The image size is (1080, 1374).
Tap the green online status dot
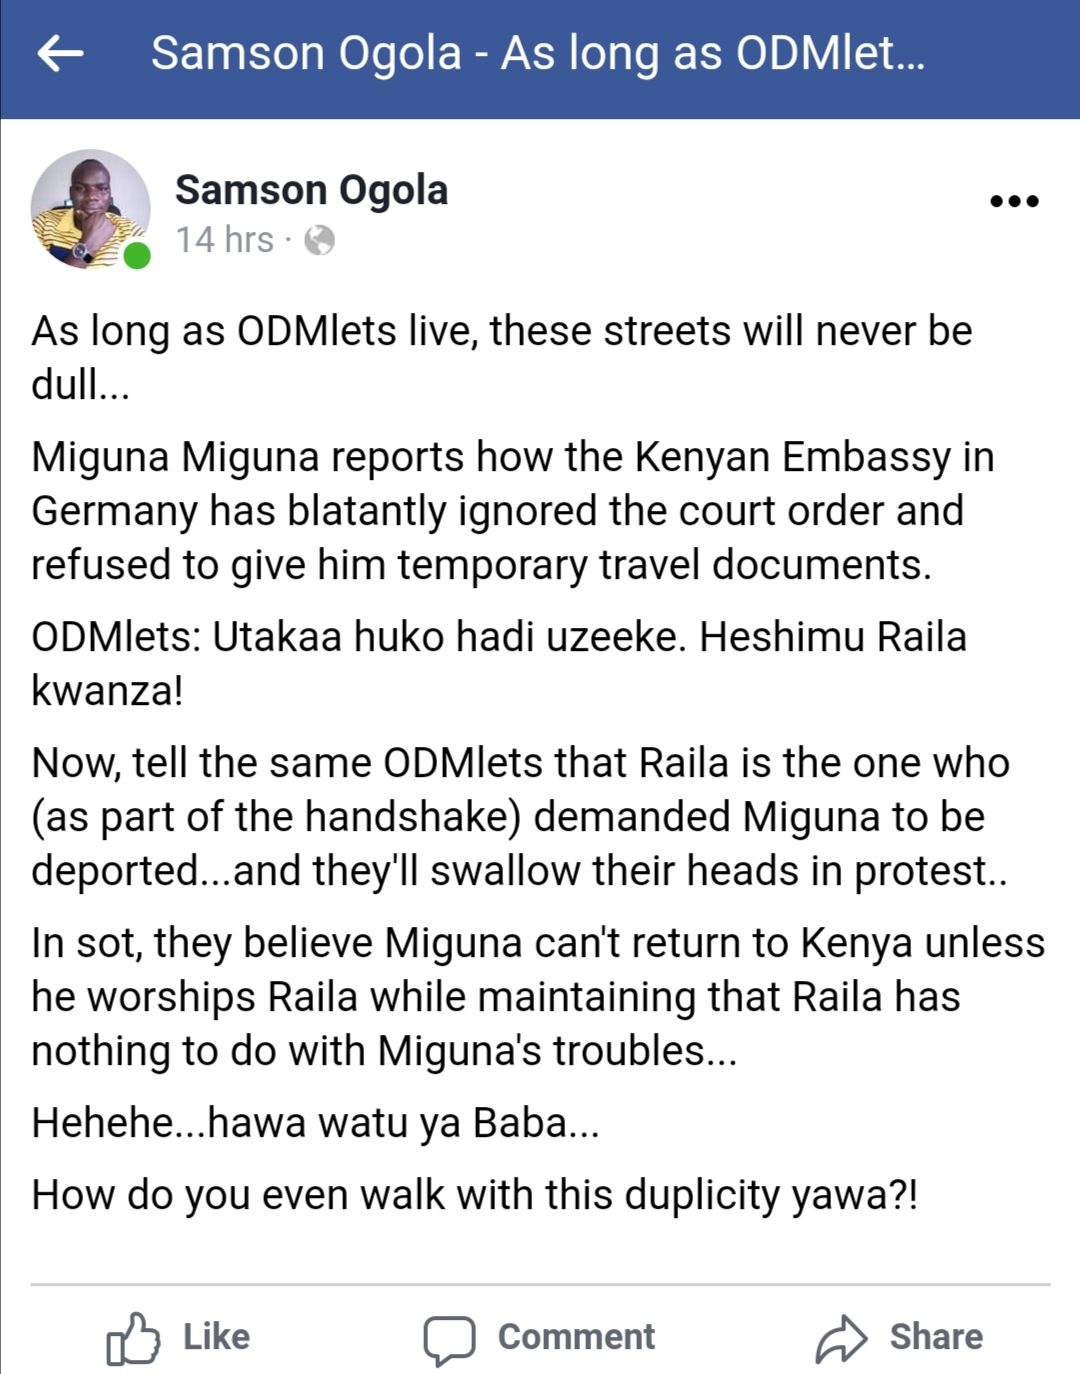pos(137,256)
